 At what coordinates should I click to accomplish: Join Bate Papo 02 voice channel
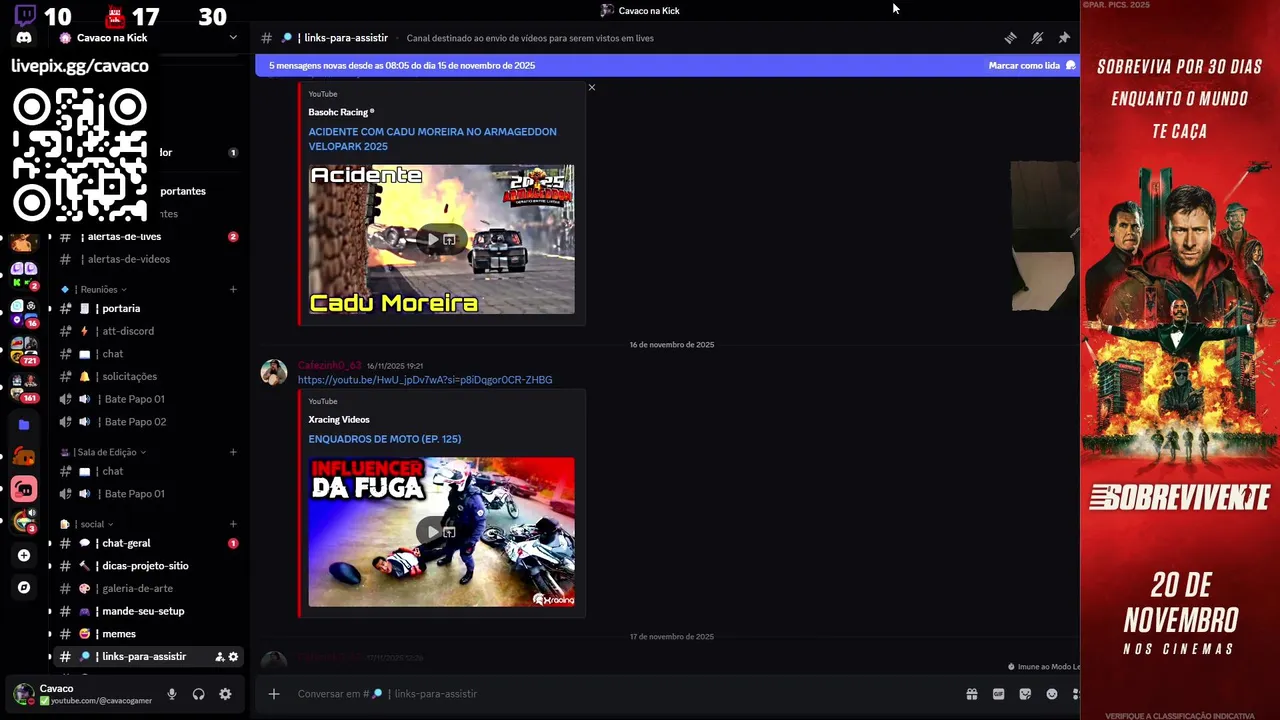146,422
